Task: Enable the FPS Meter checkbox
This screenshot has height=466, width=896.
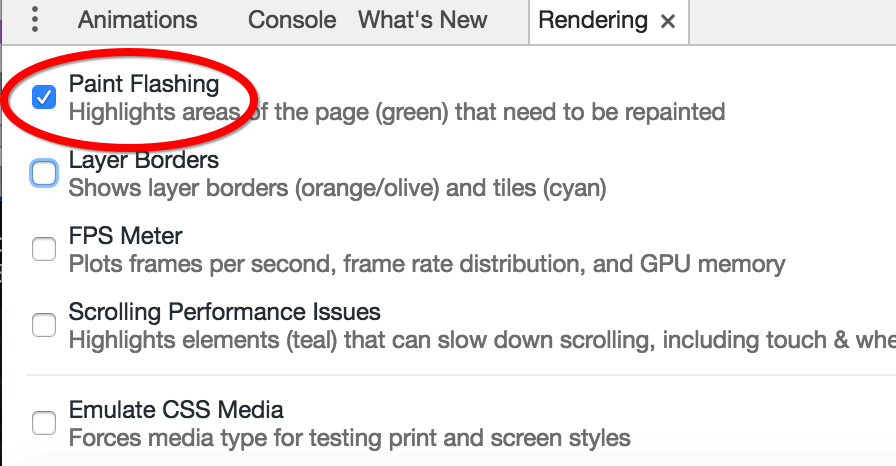Action: point(44,249)
